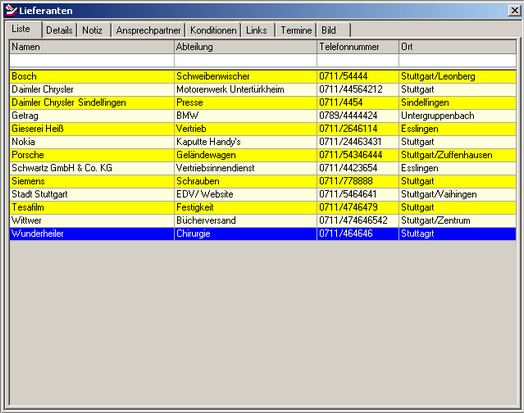
Task: Select the Bosch supplier row
Action: [x=263, y=77]
